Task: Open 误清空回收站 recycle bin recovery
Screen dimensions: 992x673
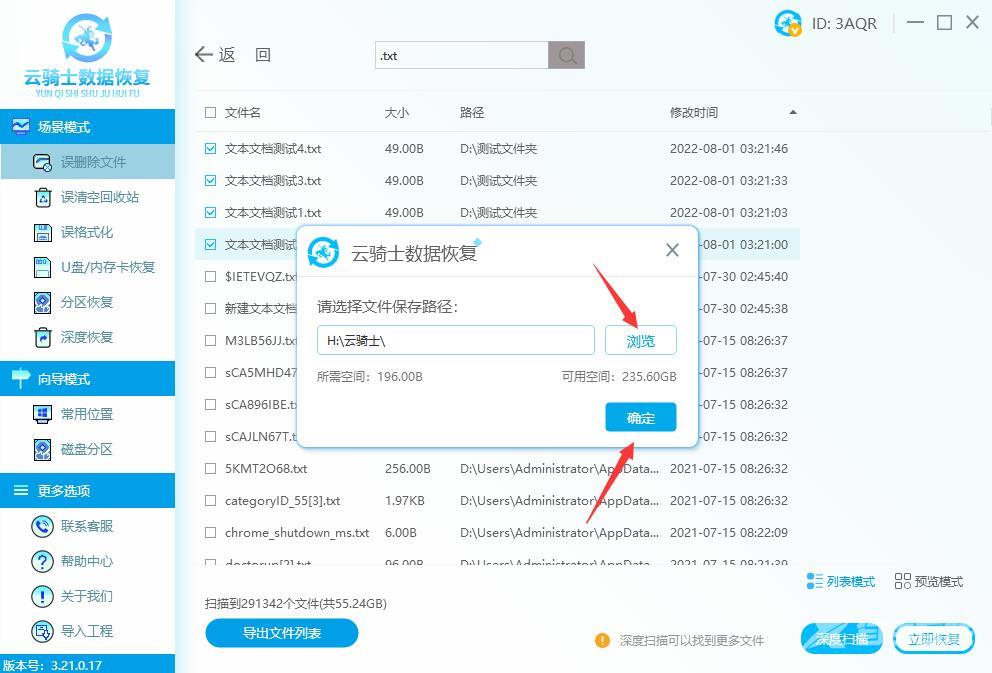Action: [87, 197]
